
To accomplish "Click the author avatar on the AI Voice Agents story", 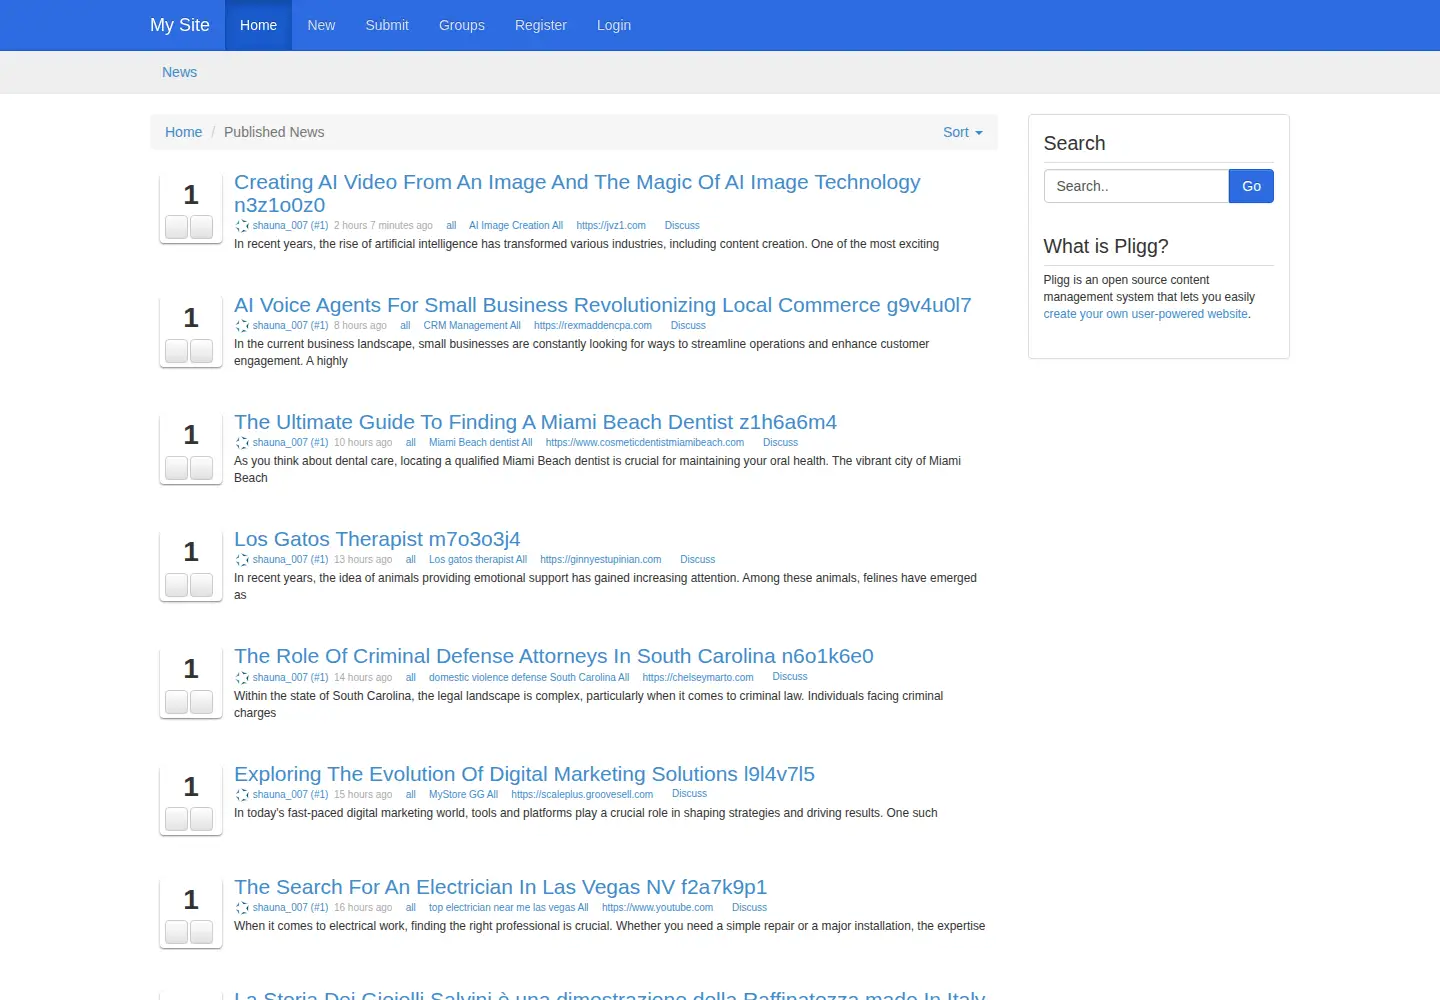I will [242, 326].
